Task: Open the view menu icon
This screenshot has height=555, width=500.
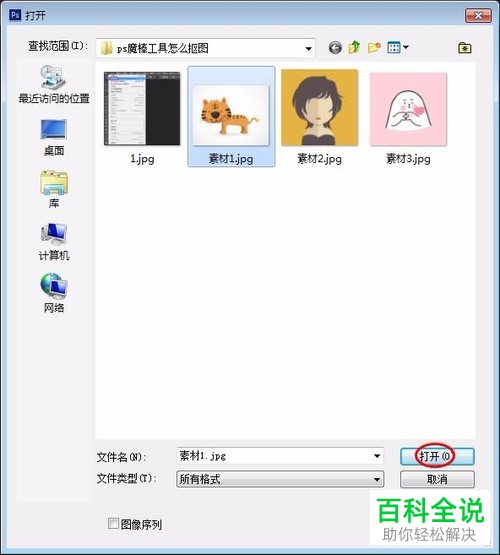Action: coord(394,47)
